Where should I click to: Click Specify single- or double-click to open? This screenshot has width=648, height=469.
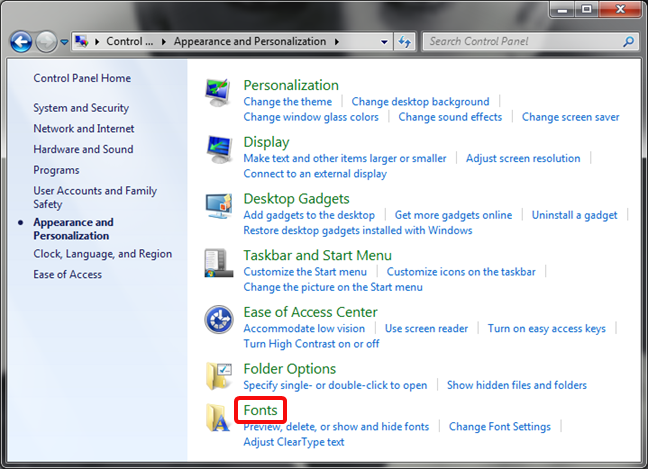(x=335, y=385)
